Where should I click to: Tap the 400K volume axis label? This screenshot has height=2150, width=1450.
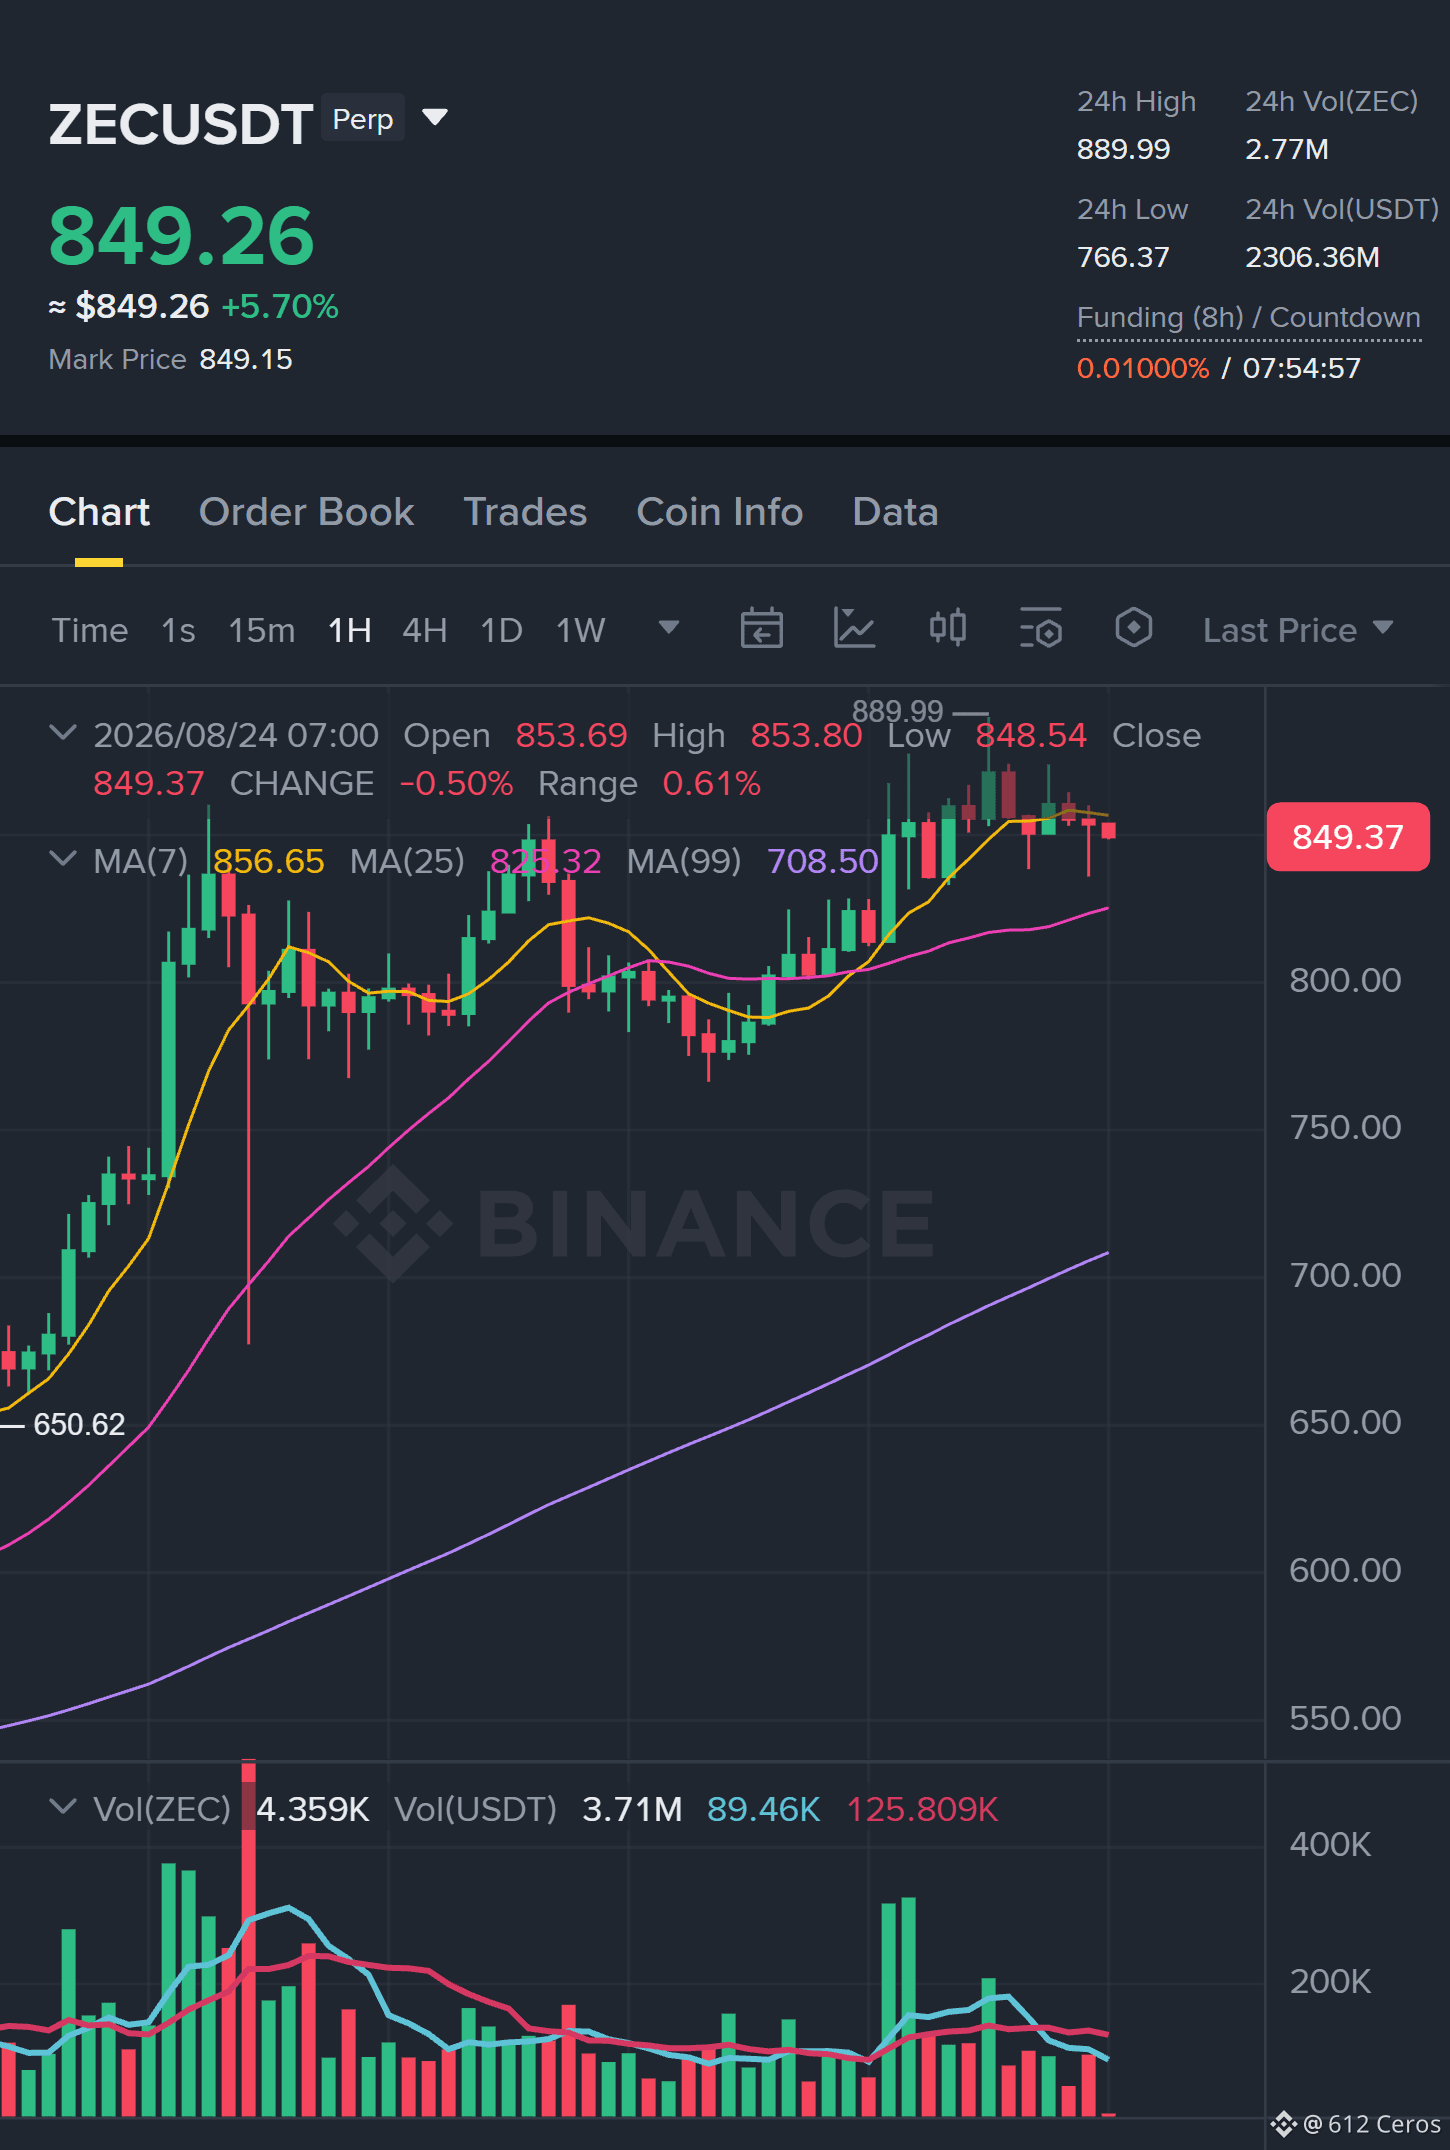tap(1330, 1844)
